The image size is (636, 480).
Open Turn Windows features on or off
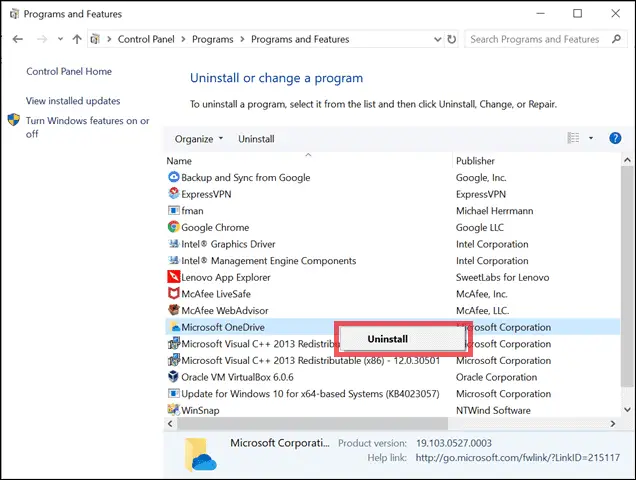point(88,127)
